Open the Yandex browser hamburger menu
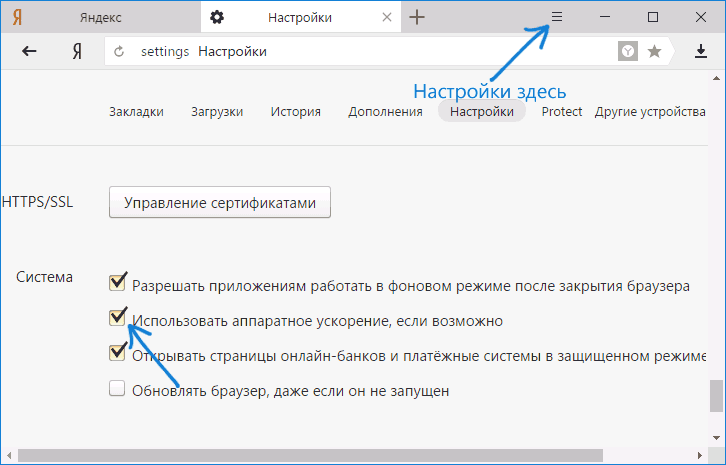This screenshot has width=726, height=465. click(x=558, y=17)
